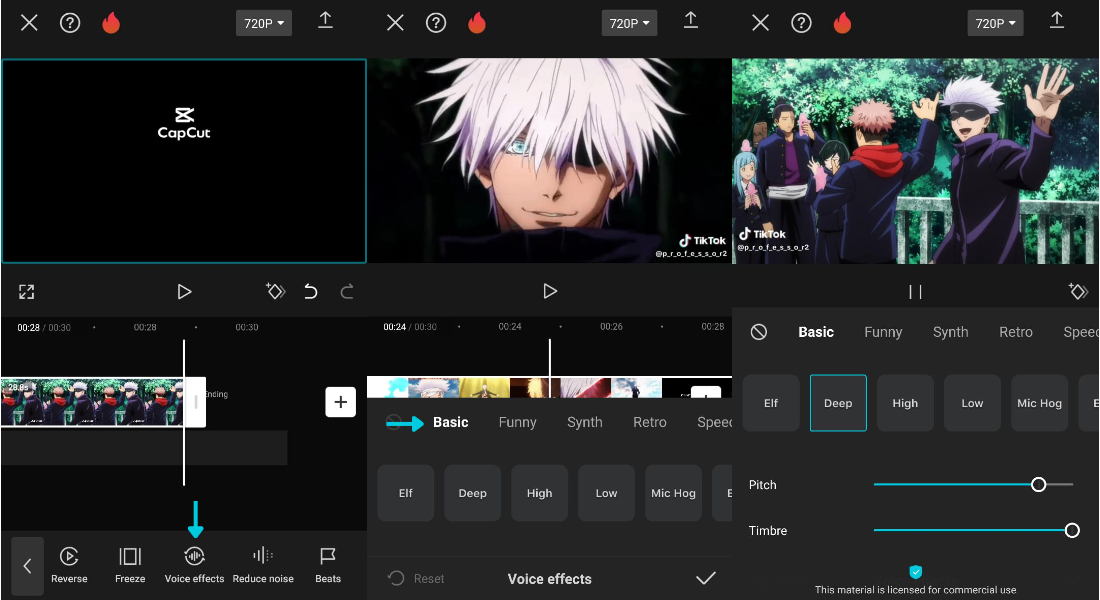Click the middle panel timeline clip strip
1100x600 pixels.
click(x=549, y=387)
